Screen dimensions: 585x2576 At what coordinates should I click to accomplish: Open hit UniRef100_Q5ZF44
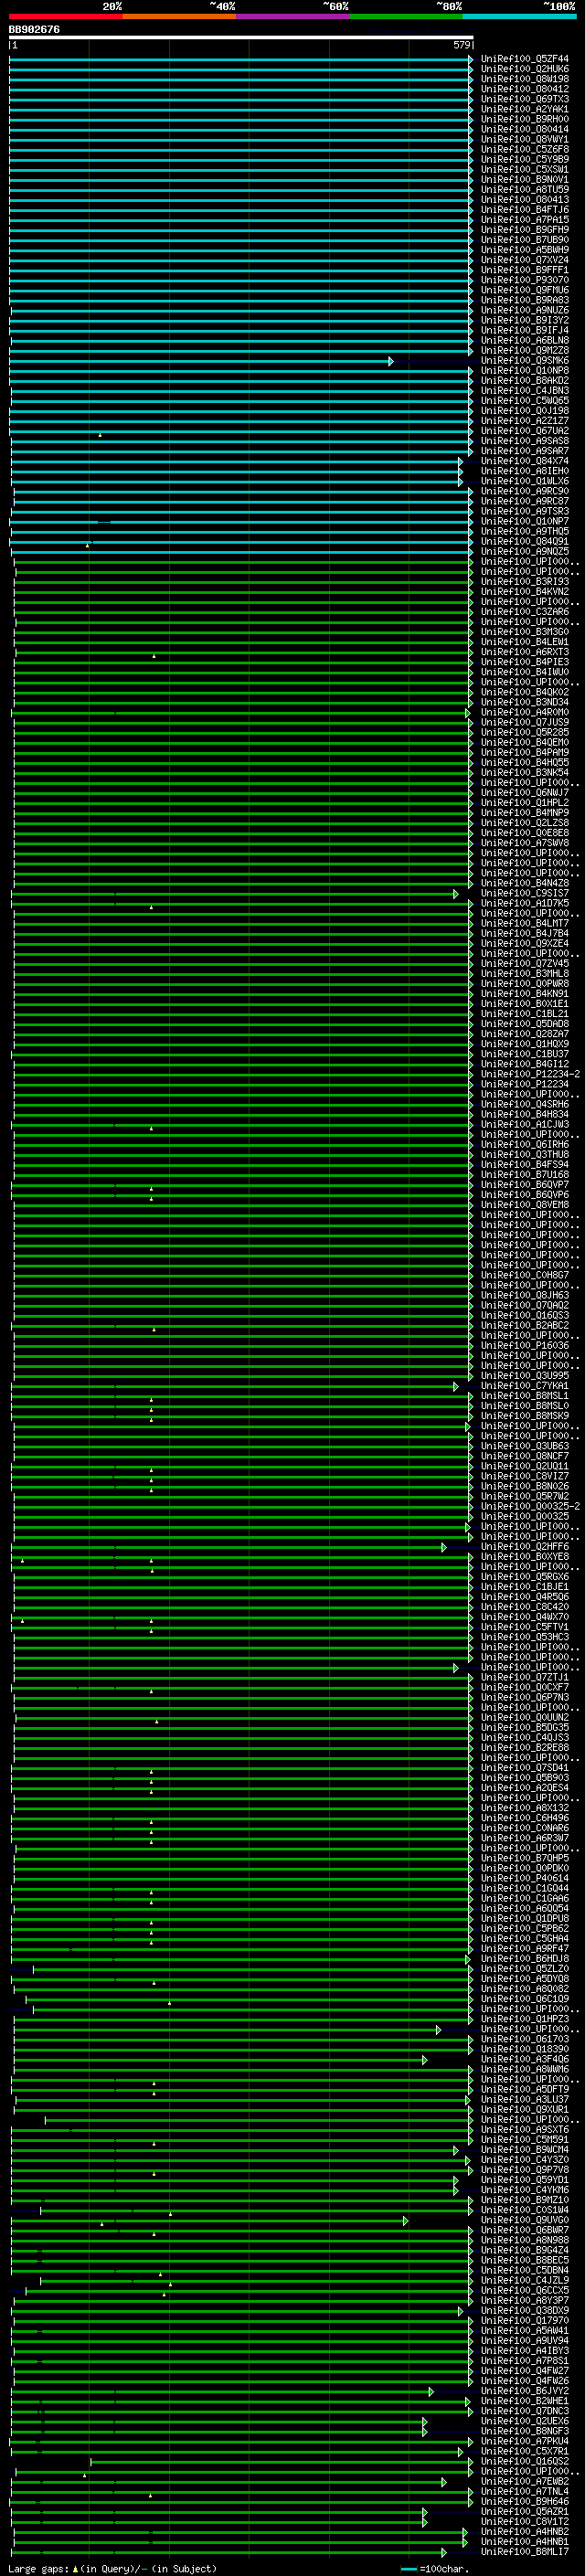(x=525, y=59)
